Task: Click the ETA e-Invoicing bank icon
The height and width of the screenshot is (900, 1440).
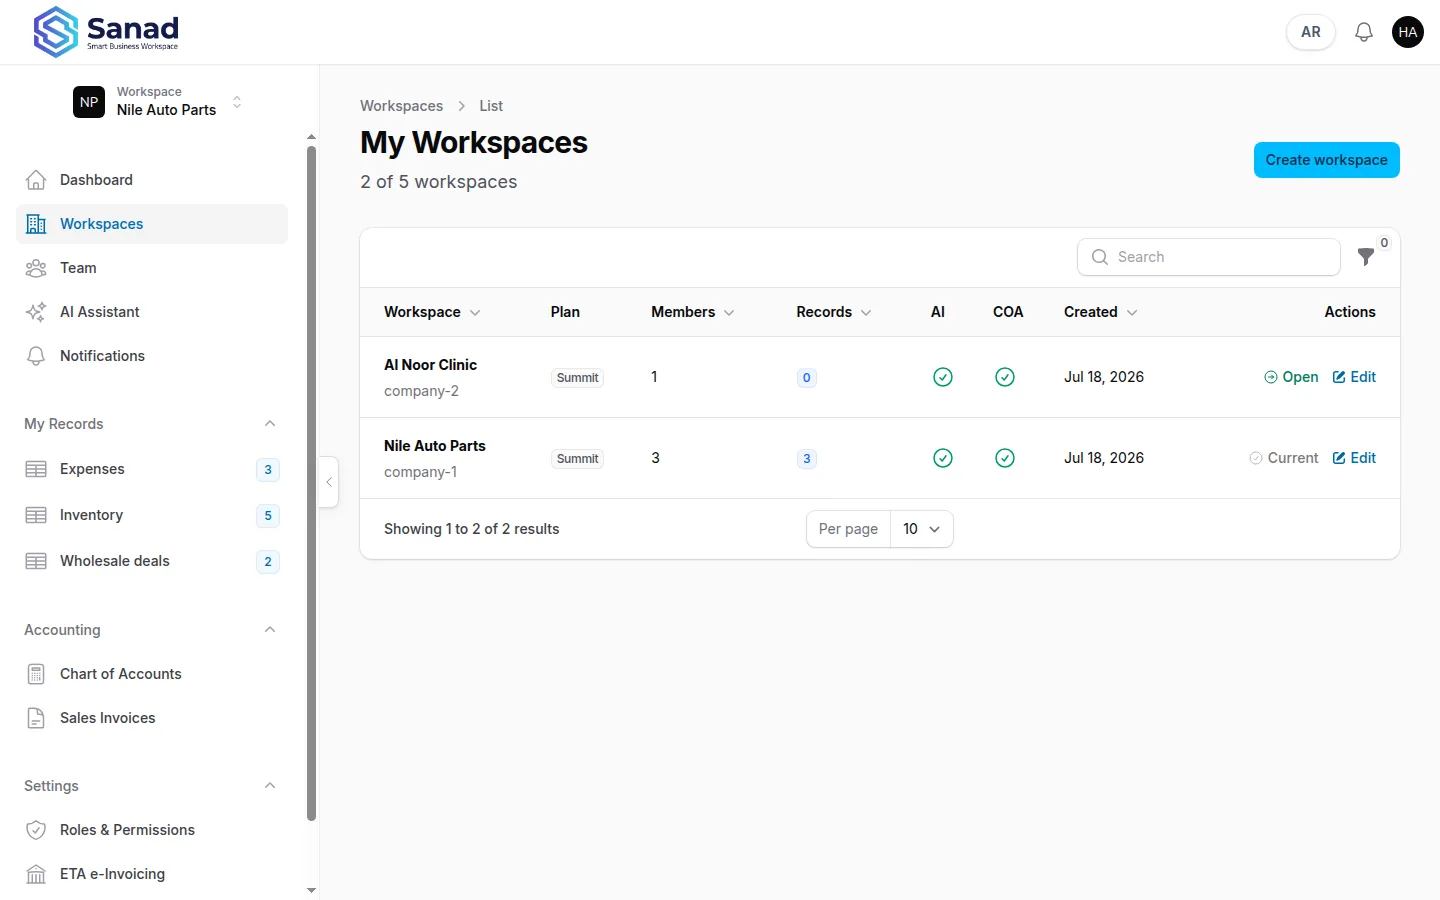Action: [x=36, y=874]
